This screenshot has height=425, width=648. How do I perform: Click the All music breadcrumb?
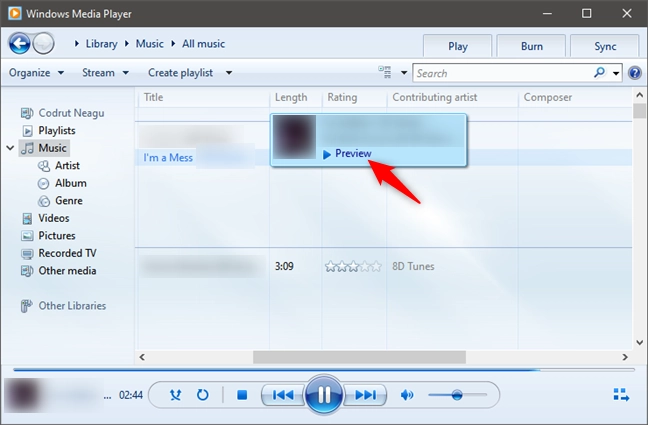point(203,44)
